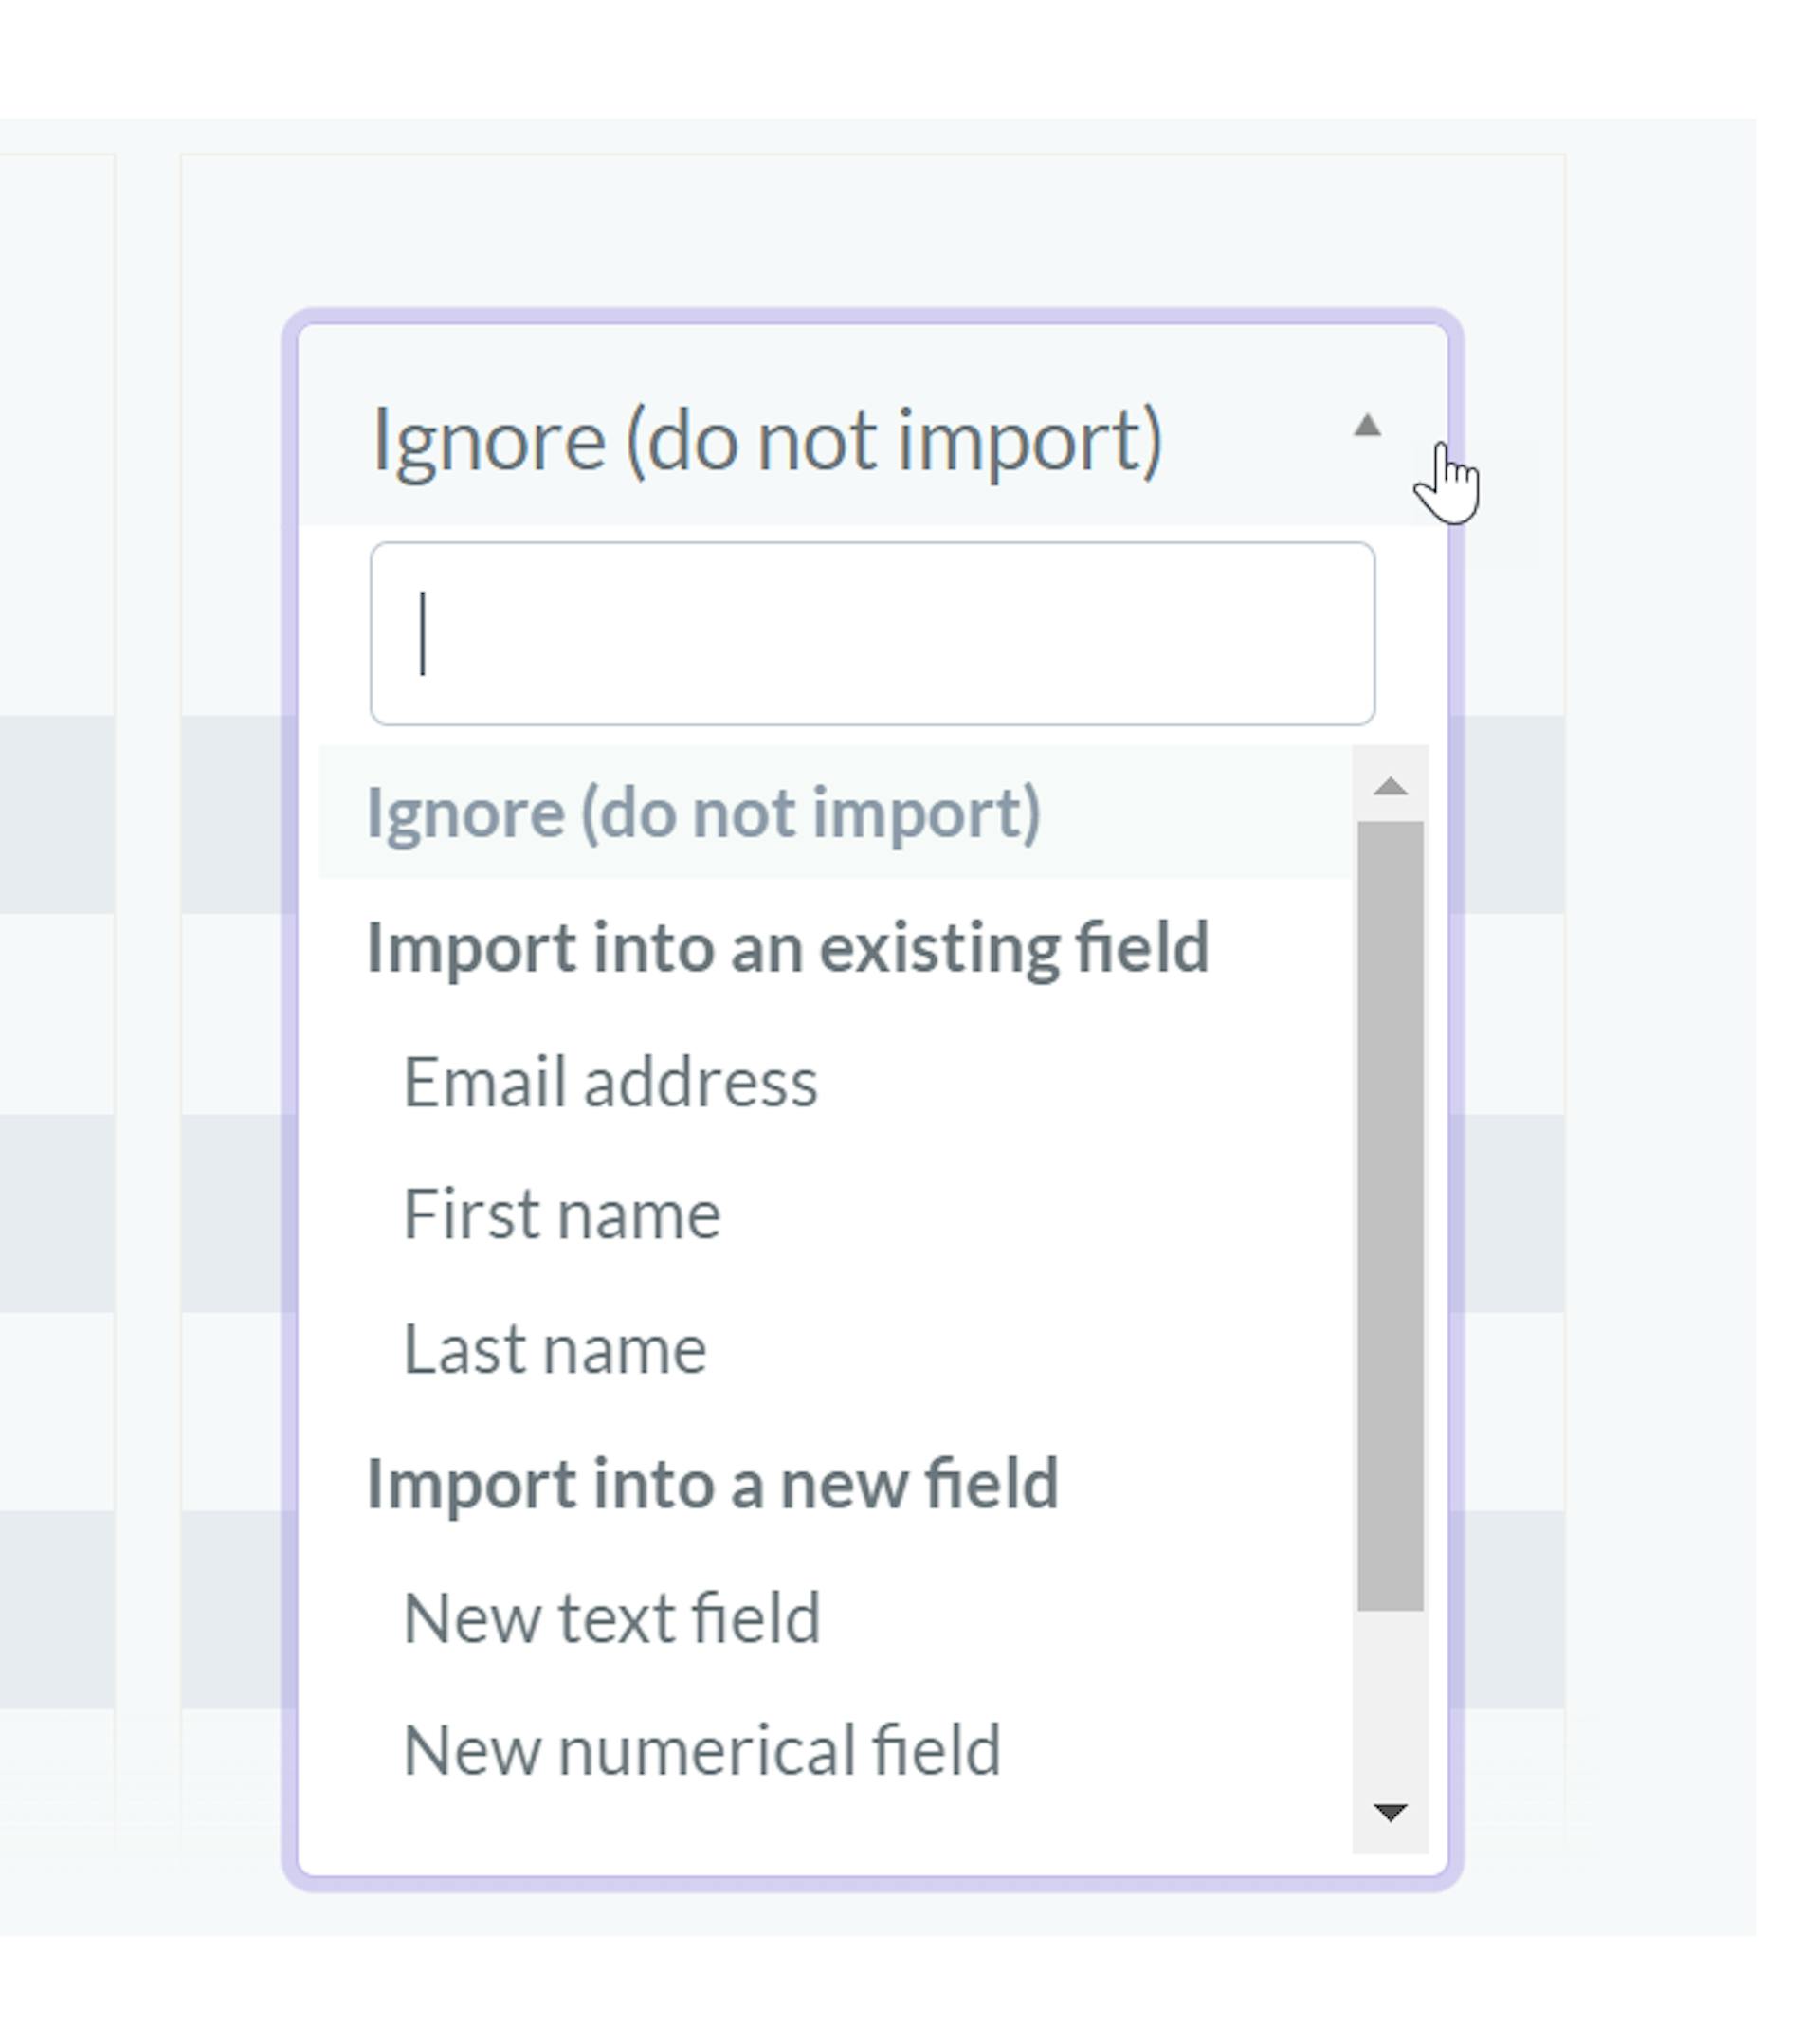
Task: Click the selected 'Ignore (do not import)' header
Action: pos(767,440)
